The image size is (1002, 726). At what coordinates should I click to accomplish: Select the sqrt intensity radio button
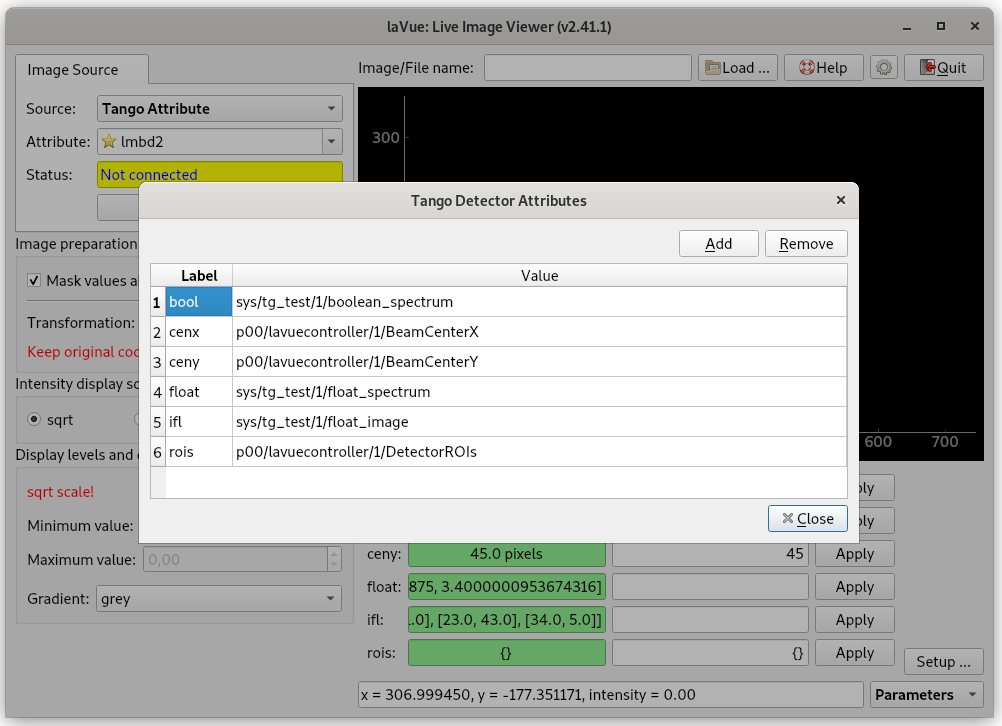(x=35, y=419)
